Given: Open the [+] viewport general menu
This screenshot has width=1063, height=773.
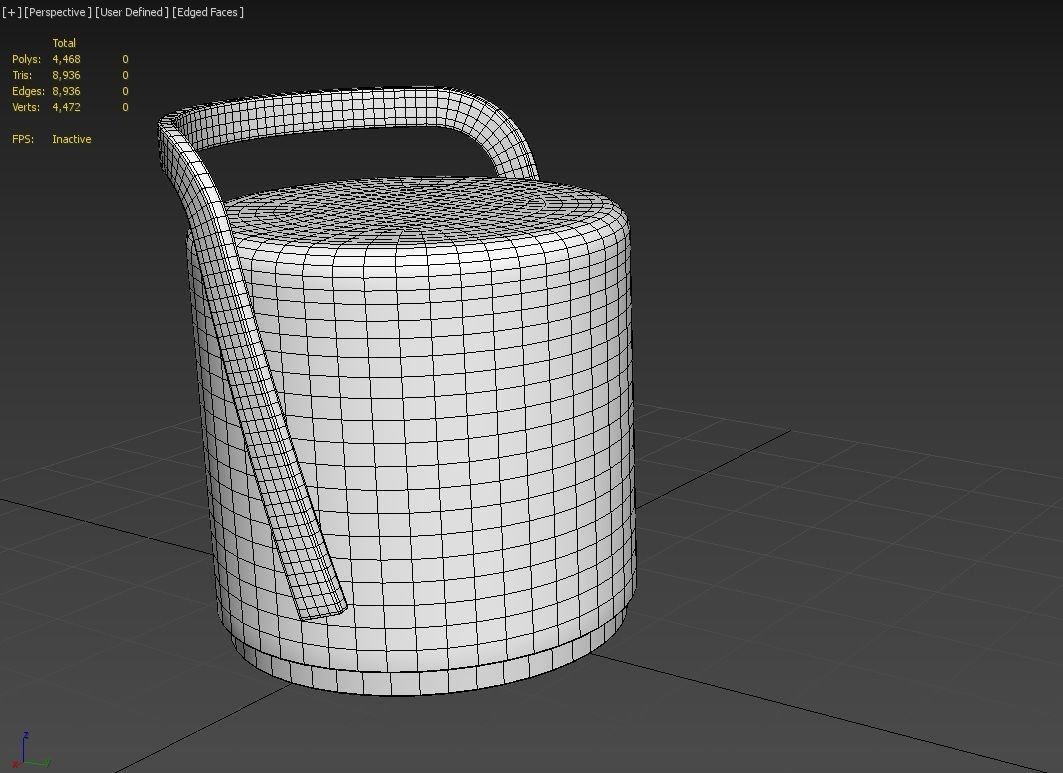Looking at the screenshot, I should point(12,12).
